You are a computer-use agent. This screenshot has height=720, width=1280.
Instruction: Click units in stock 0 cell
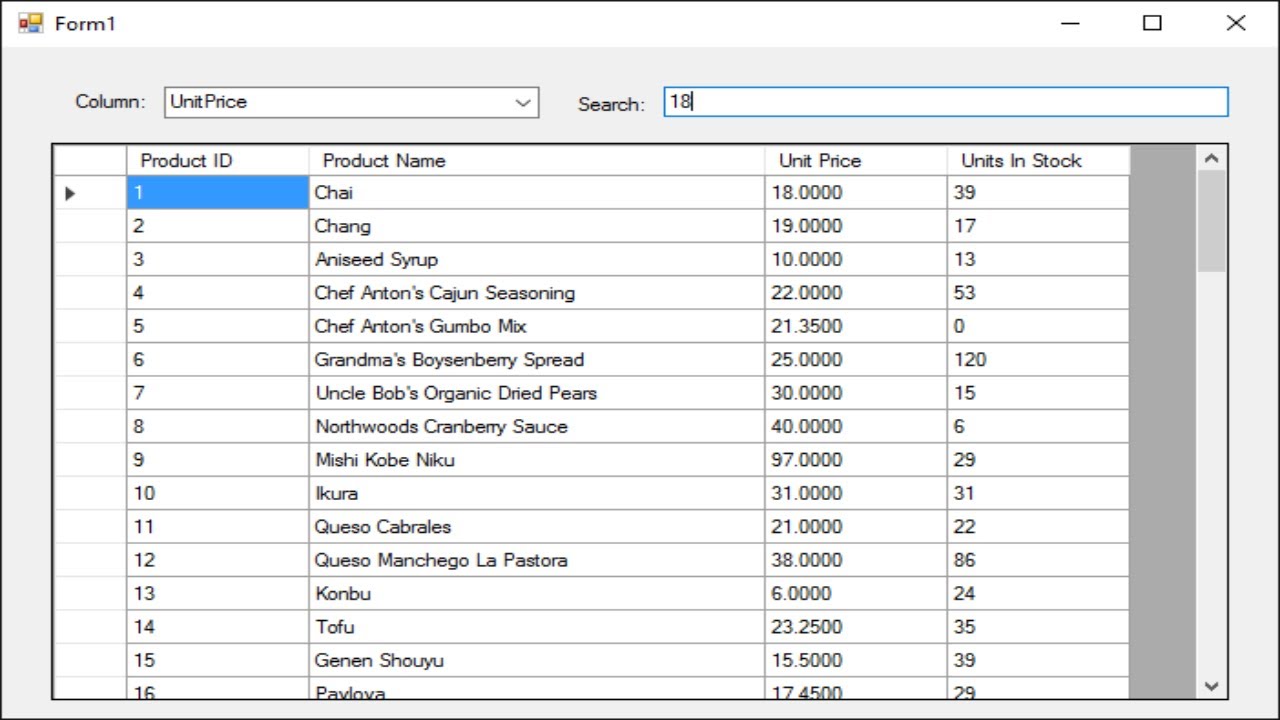point(1038,326)
